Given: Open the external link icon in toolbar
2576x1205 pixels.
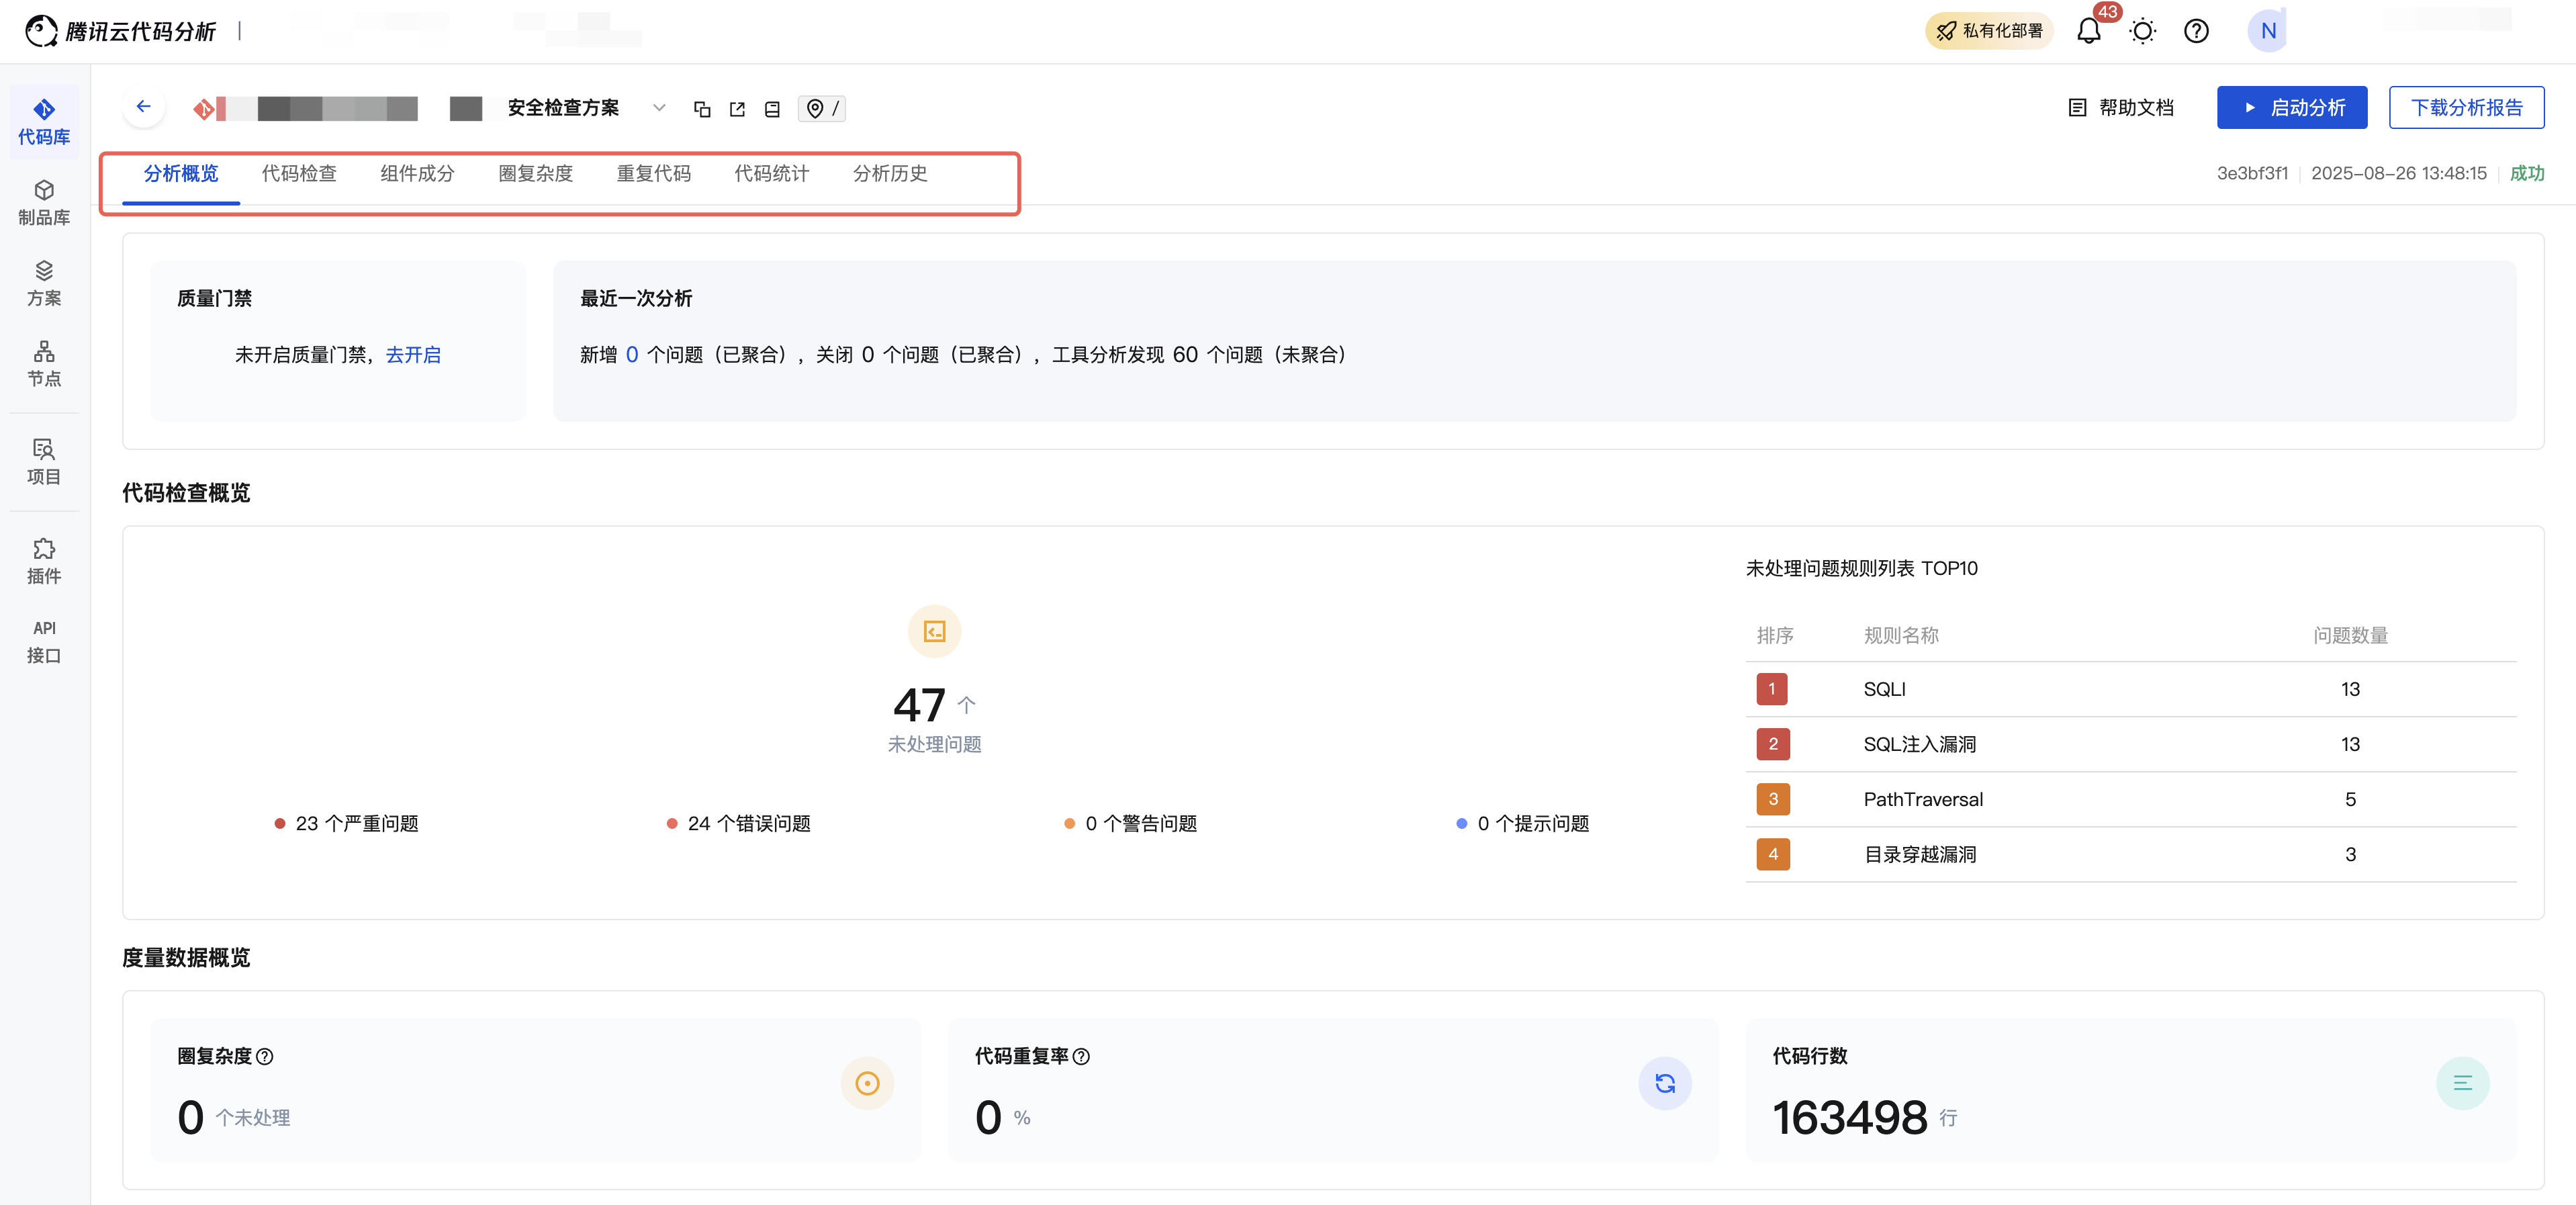Looking at the screenshot, I should (737, 109).
